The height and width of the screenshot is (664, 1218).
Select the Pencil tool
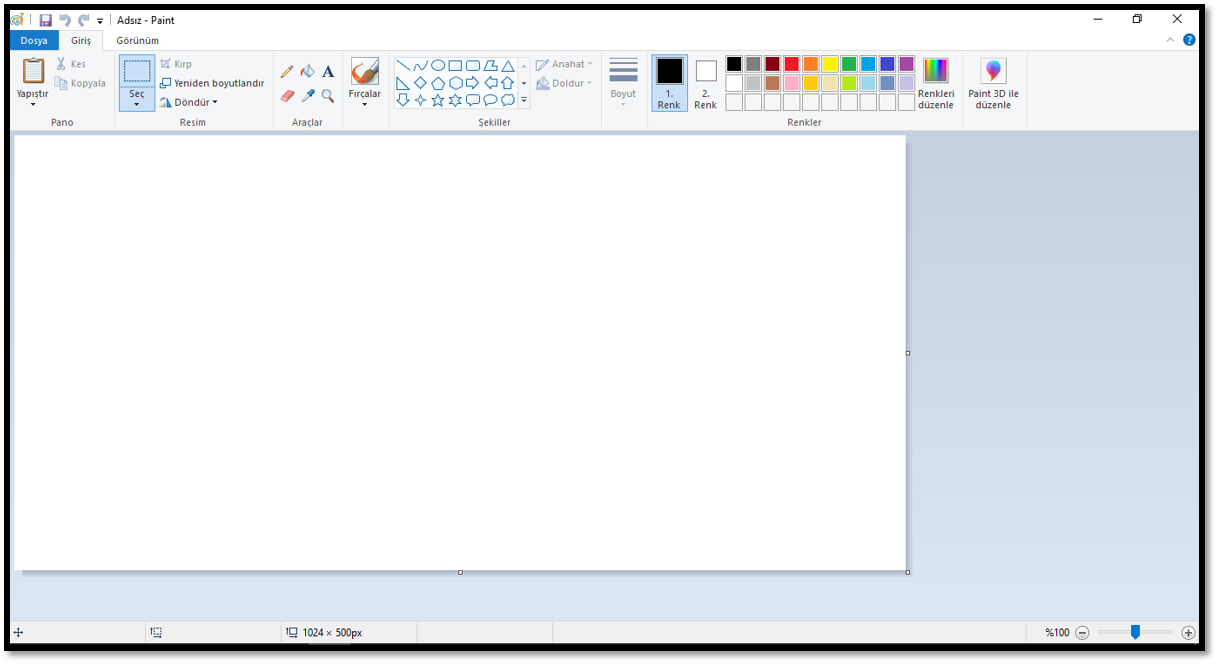[x=287, y=72]
